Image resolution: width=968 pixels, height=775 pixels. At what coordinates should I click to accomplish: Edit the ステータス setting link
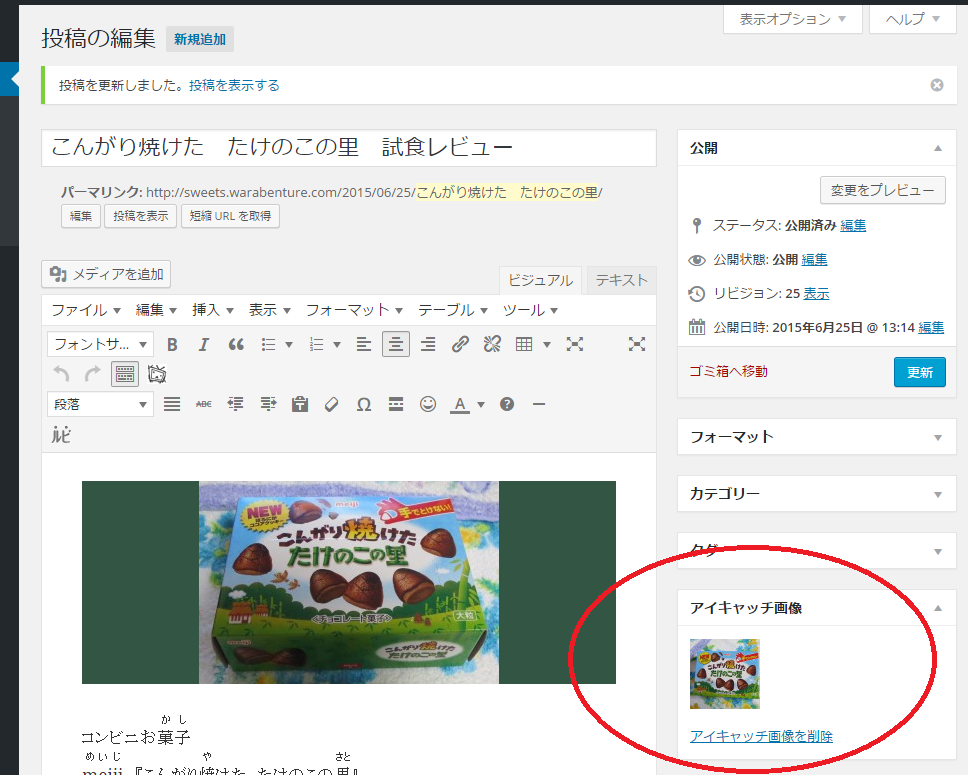click(x=853, y=225)
